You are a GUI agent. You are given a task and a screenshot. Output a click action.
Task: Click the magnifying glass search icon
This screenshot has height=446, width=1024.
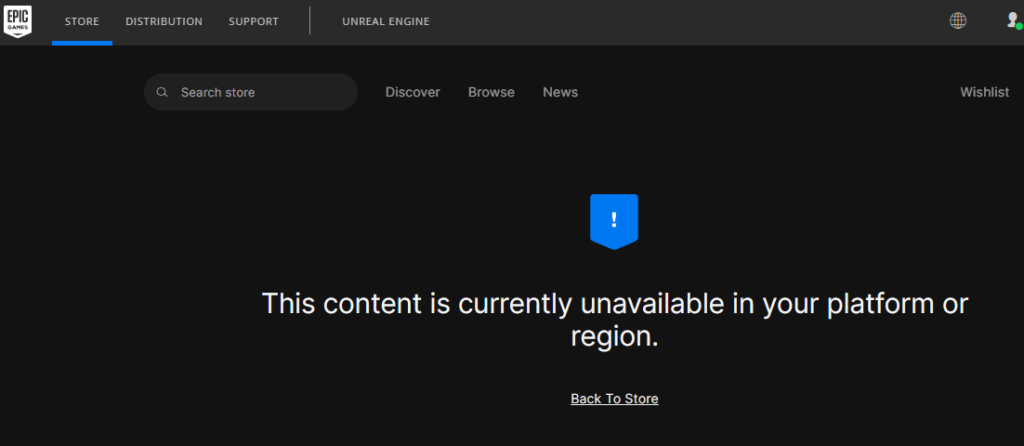163,92
